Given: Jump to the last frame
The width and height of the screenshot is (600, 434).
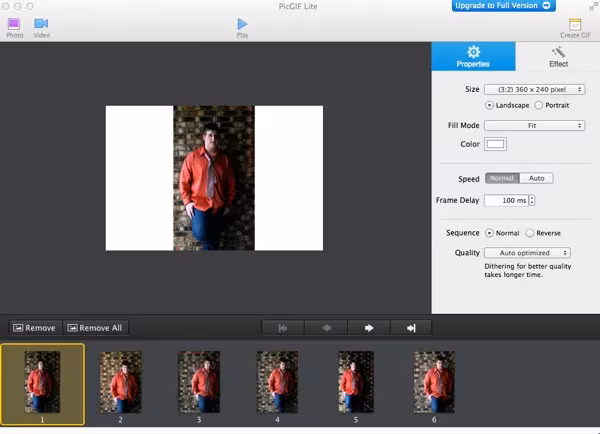Looking at the screenshot, I should (411, 328).
